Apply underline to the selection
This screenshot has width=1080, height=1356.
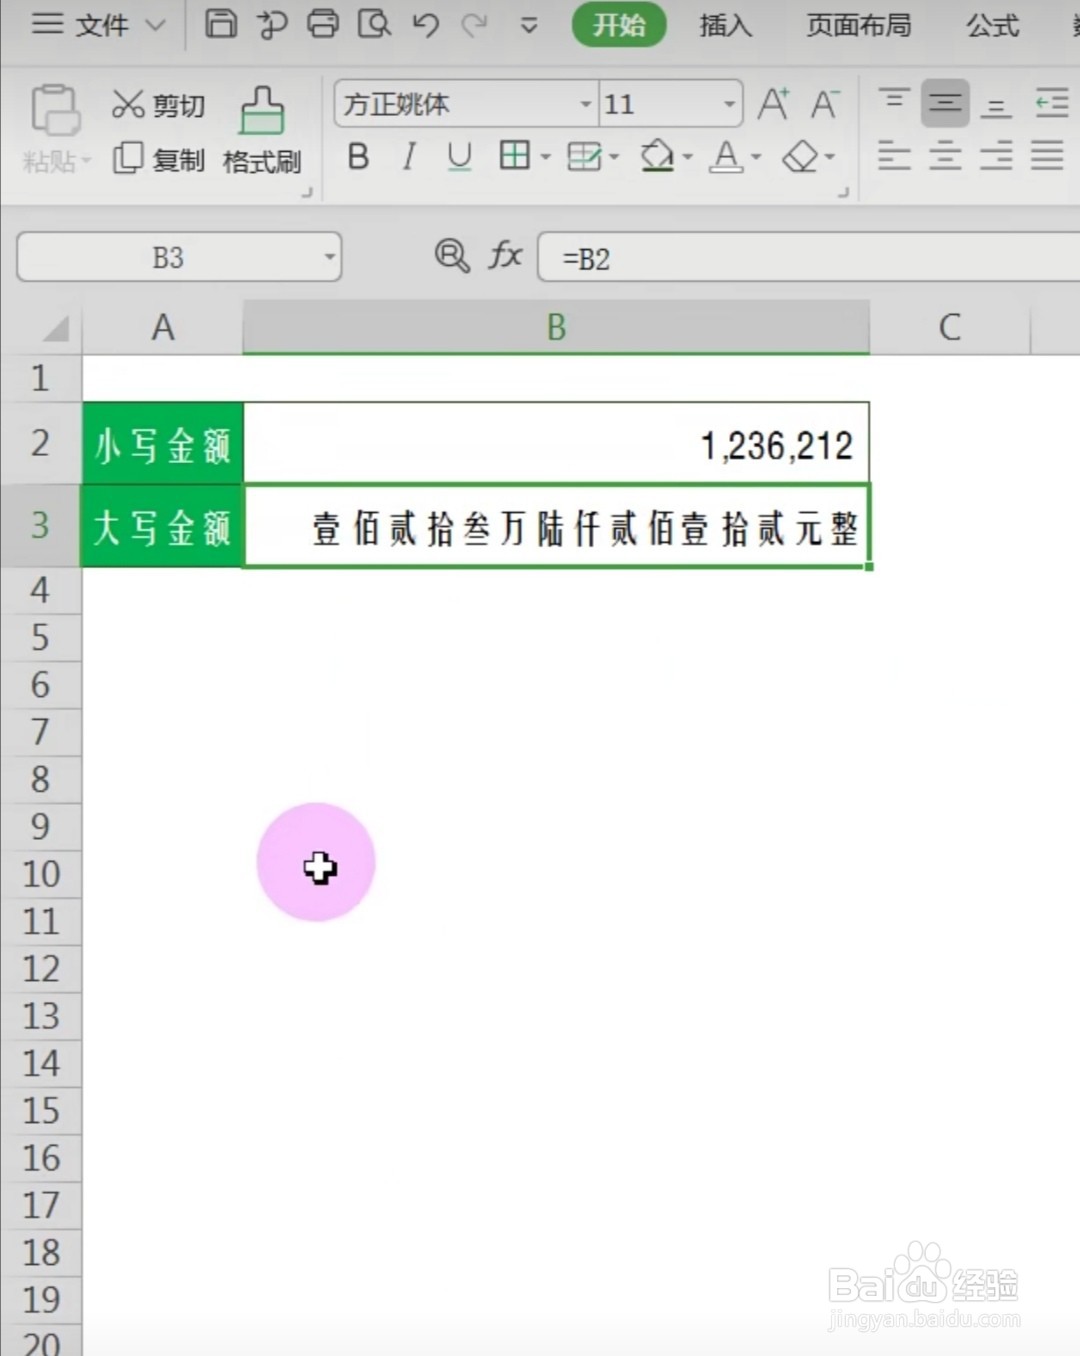458,157
